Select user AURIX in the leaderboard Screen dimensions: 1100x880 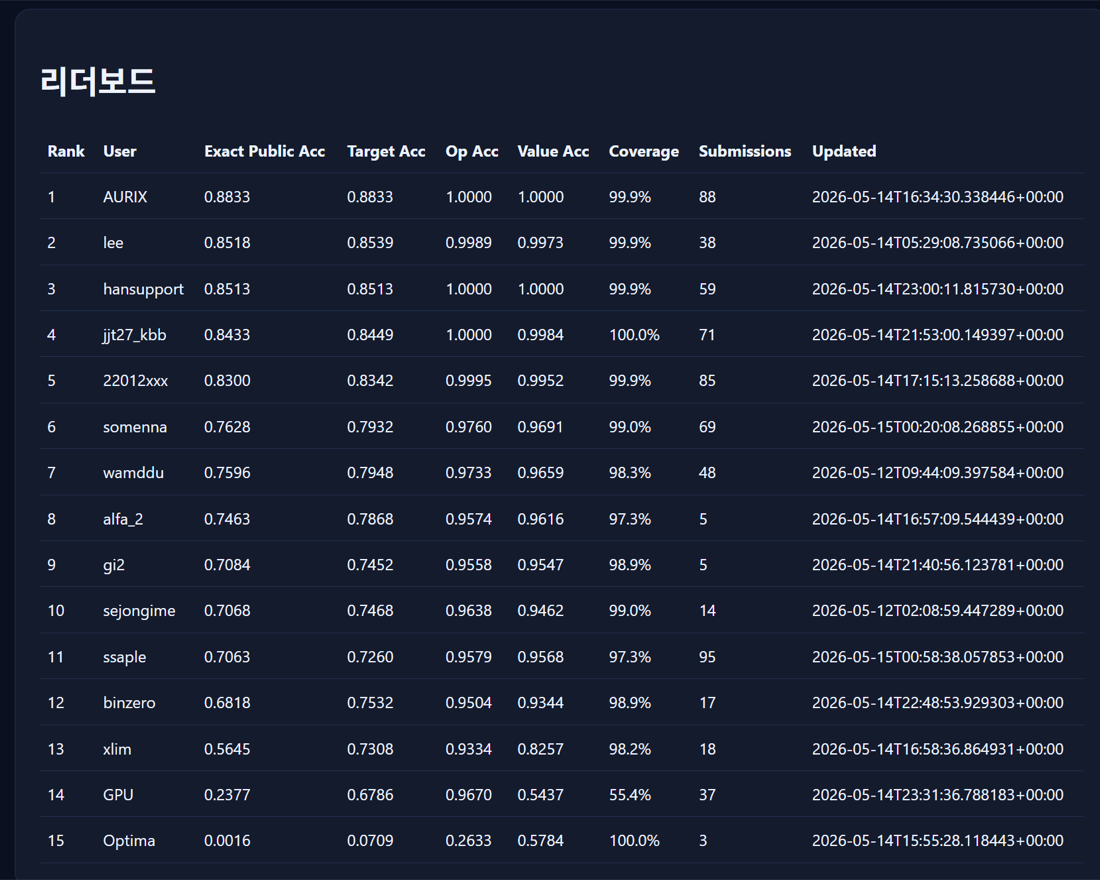point(125,197)
